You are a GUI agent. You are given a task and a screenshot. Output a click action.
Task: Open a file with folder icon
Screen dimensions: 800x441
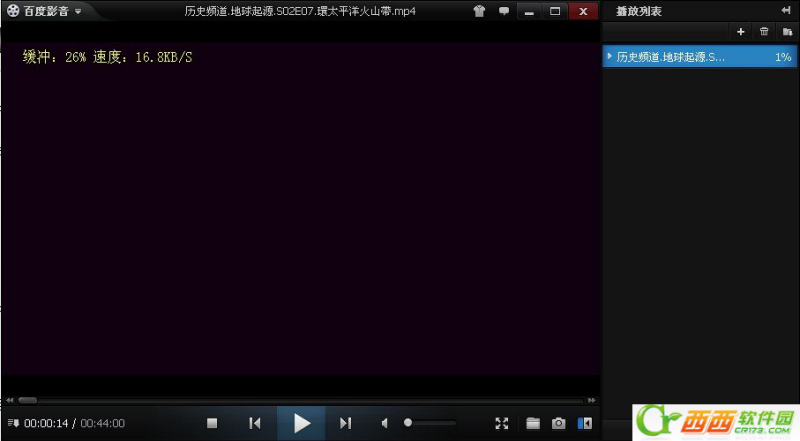(x=533, y=423)
